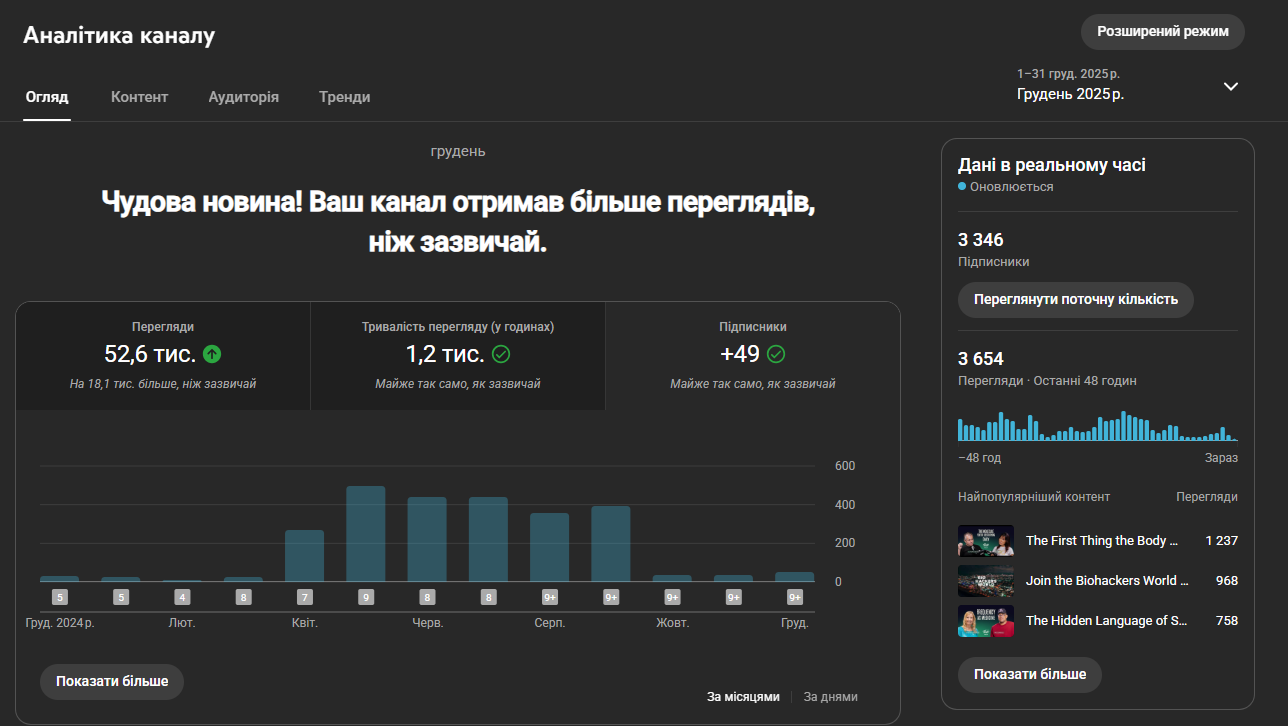Image resolution: width=1288 pixels, height=726 pixels.
Task: Open thumbnail of The Hidden Language video
Action: pos(986,621)
